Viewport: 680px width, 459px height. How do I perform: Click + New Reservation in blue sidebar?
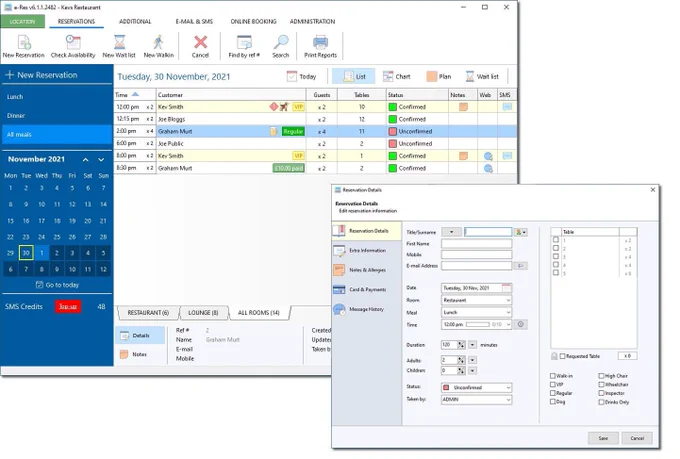point(41,75)
